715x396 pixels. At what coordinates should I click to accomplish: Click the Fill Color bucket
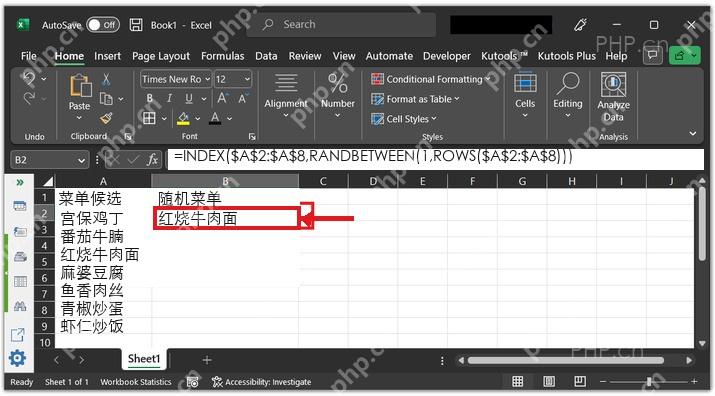point(183,119)
